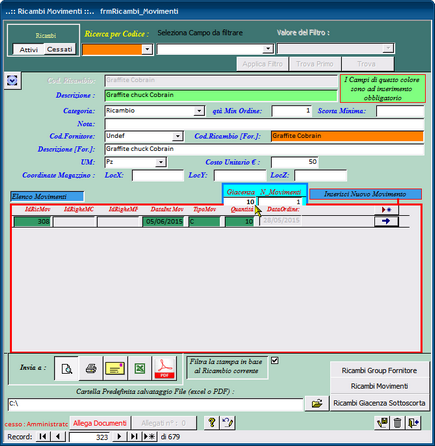The width and height of the screenshot is (435, 446).
Task: Click Costo Unitario field showing 50
Action: click(x=295, y=162)
